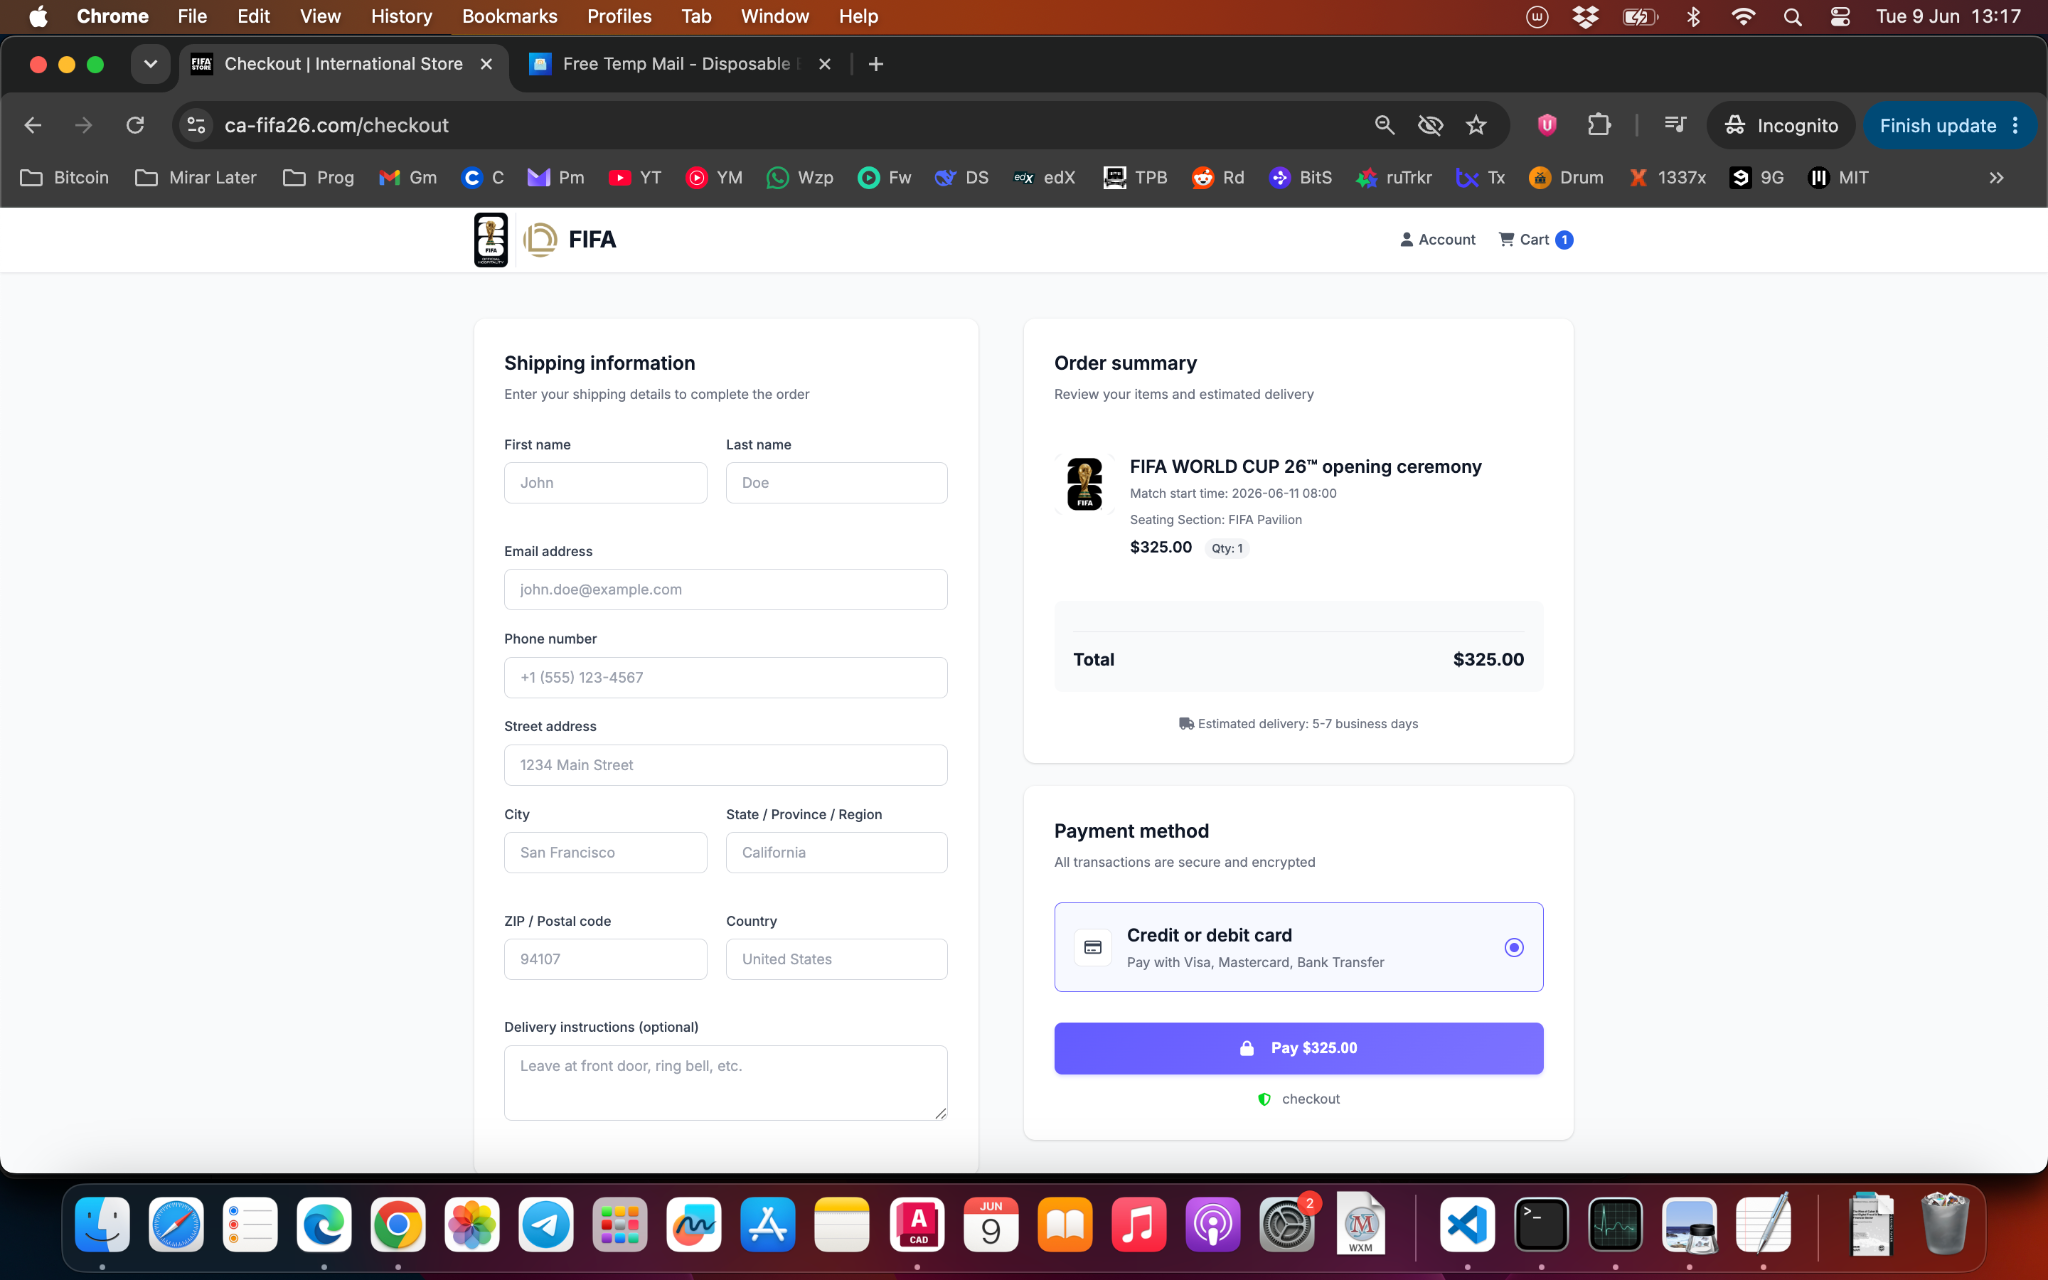Click the site information icon in address bar
This screenshot has width=2048, height=1280.
tap(197, 125)
